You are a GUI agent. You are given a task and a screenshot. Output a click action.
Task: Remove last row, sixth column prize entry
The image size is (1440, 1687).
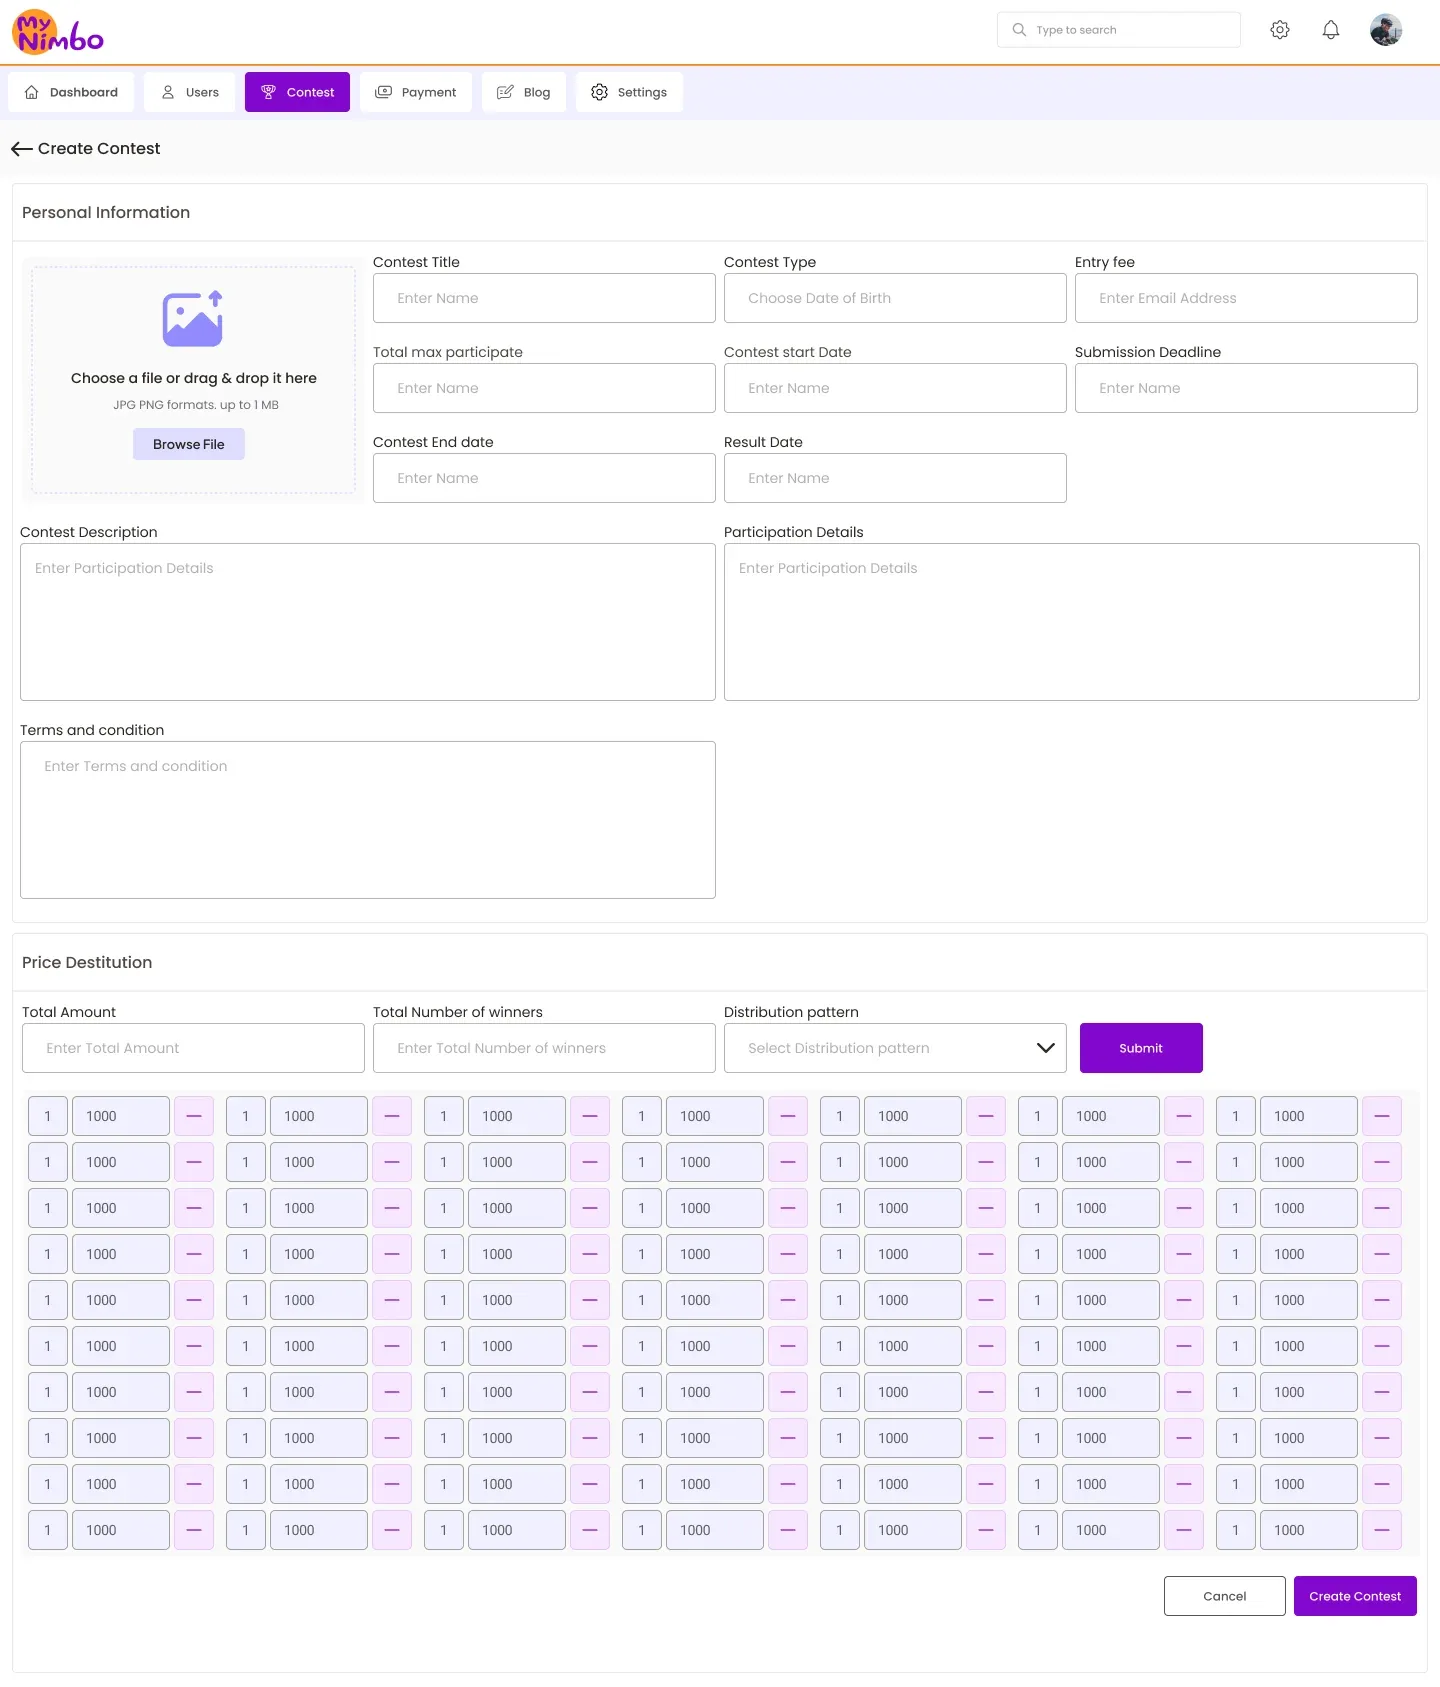tap(1184, 1530)
